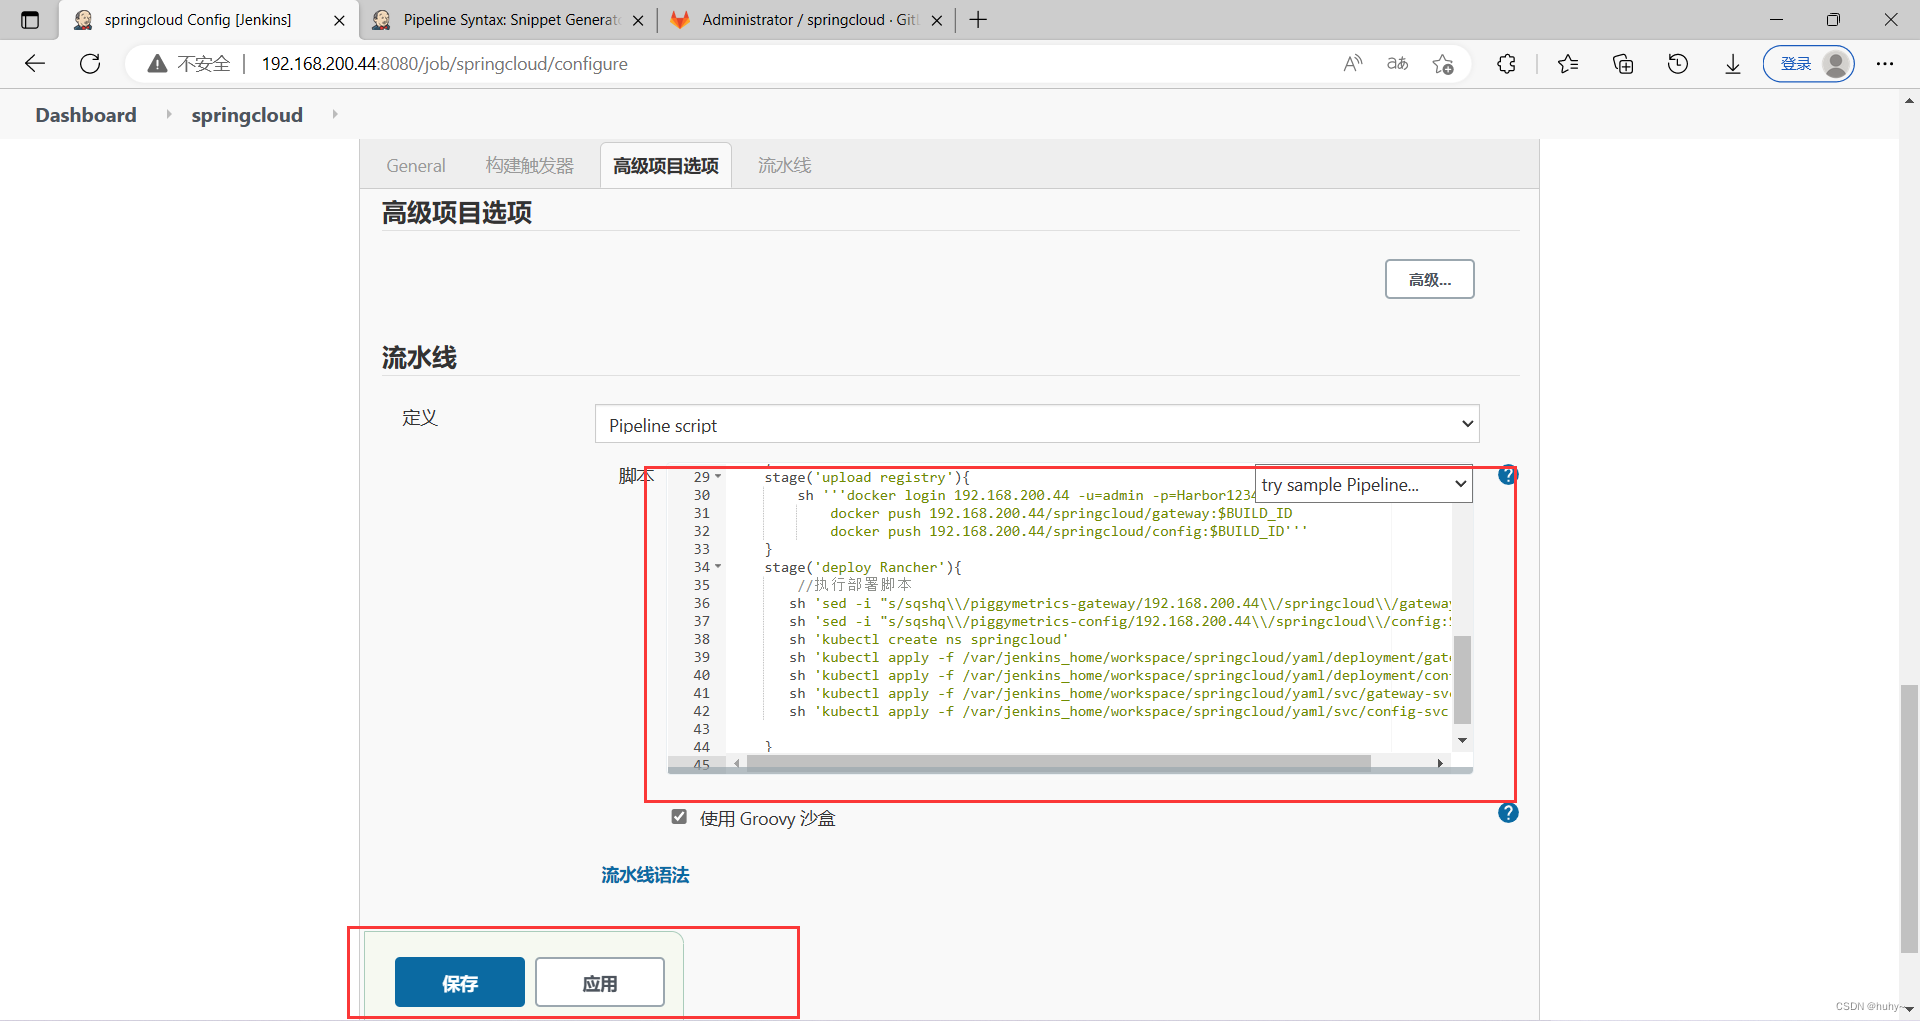Go to the General tab
The height and width of the screenshot is (1021, 1920).
[x=416, y=166]
